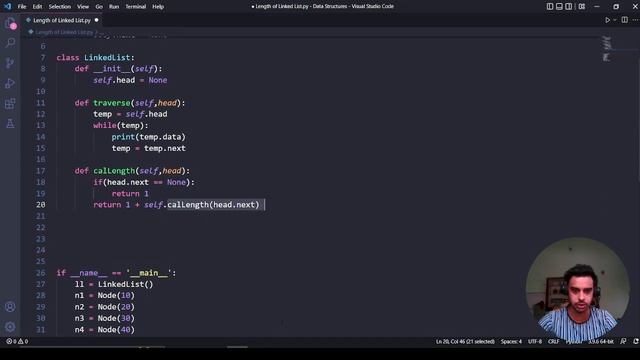
Task: Open the File menu
Action: coord(22,7)
